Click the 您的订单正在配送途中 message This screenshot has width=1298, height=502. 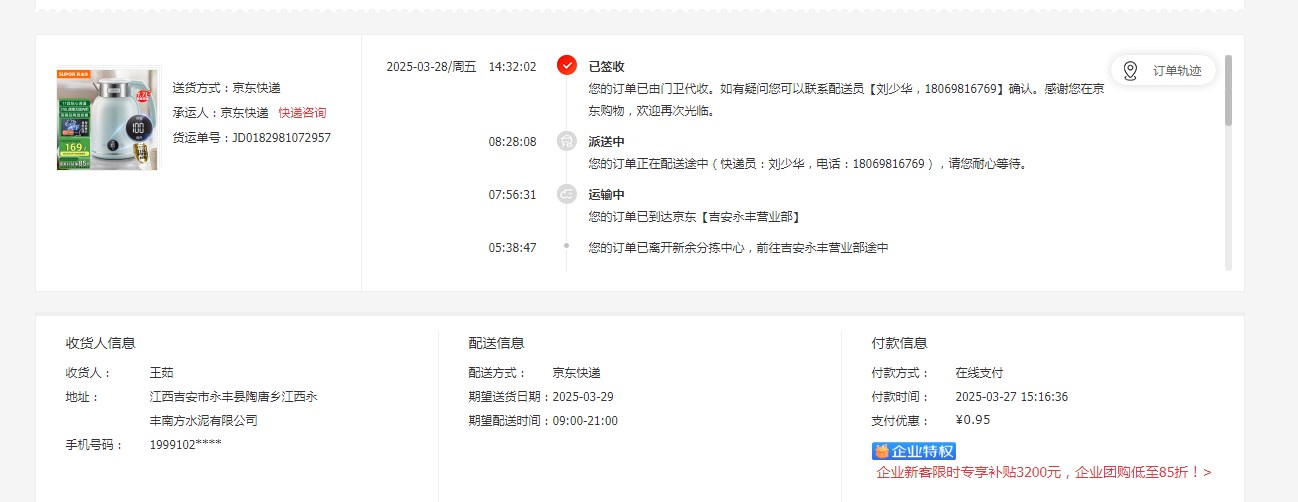point(808,163)
